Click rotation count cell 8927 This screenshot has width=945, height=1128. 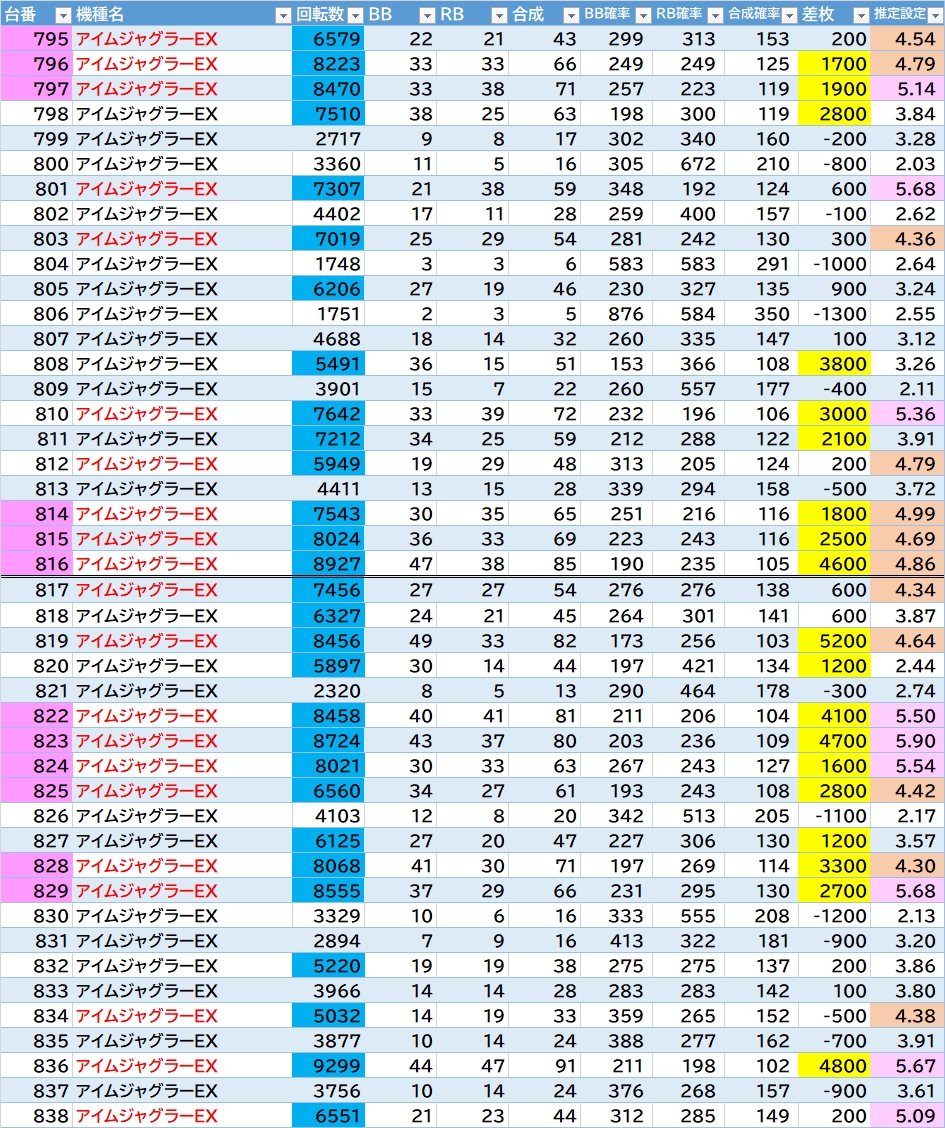(x=328, y=564)
